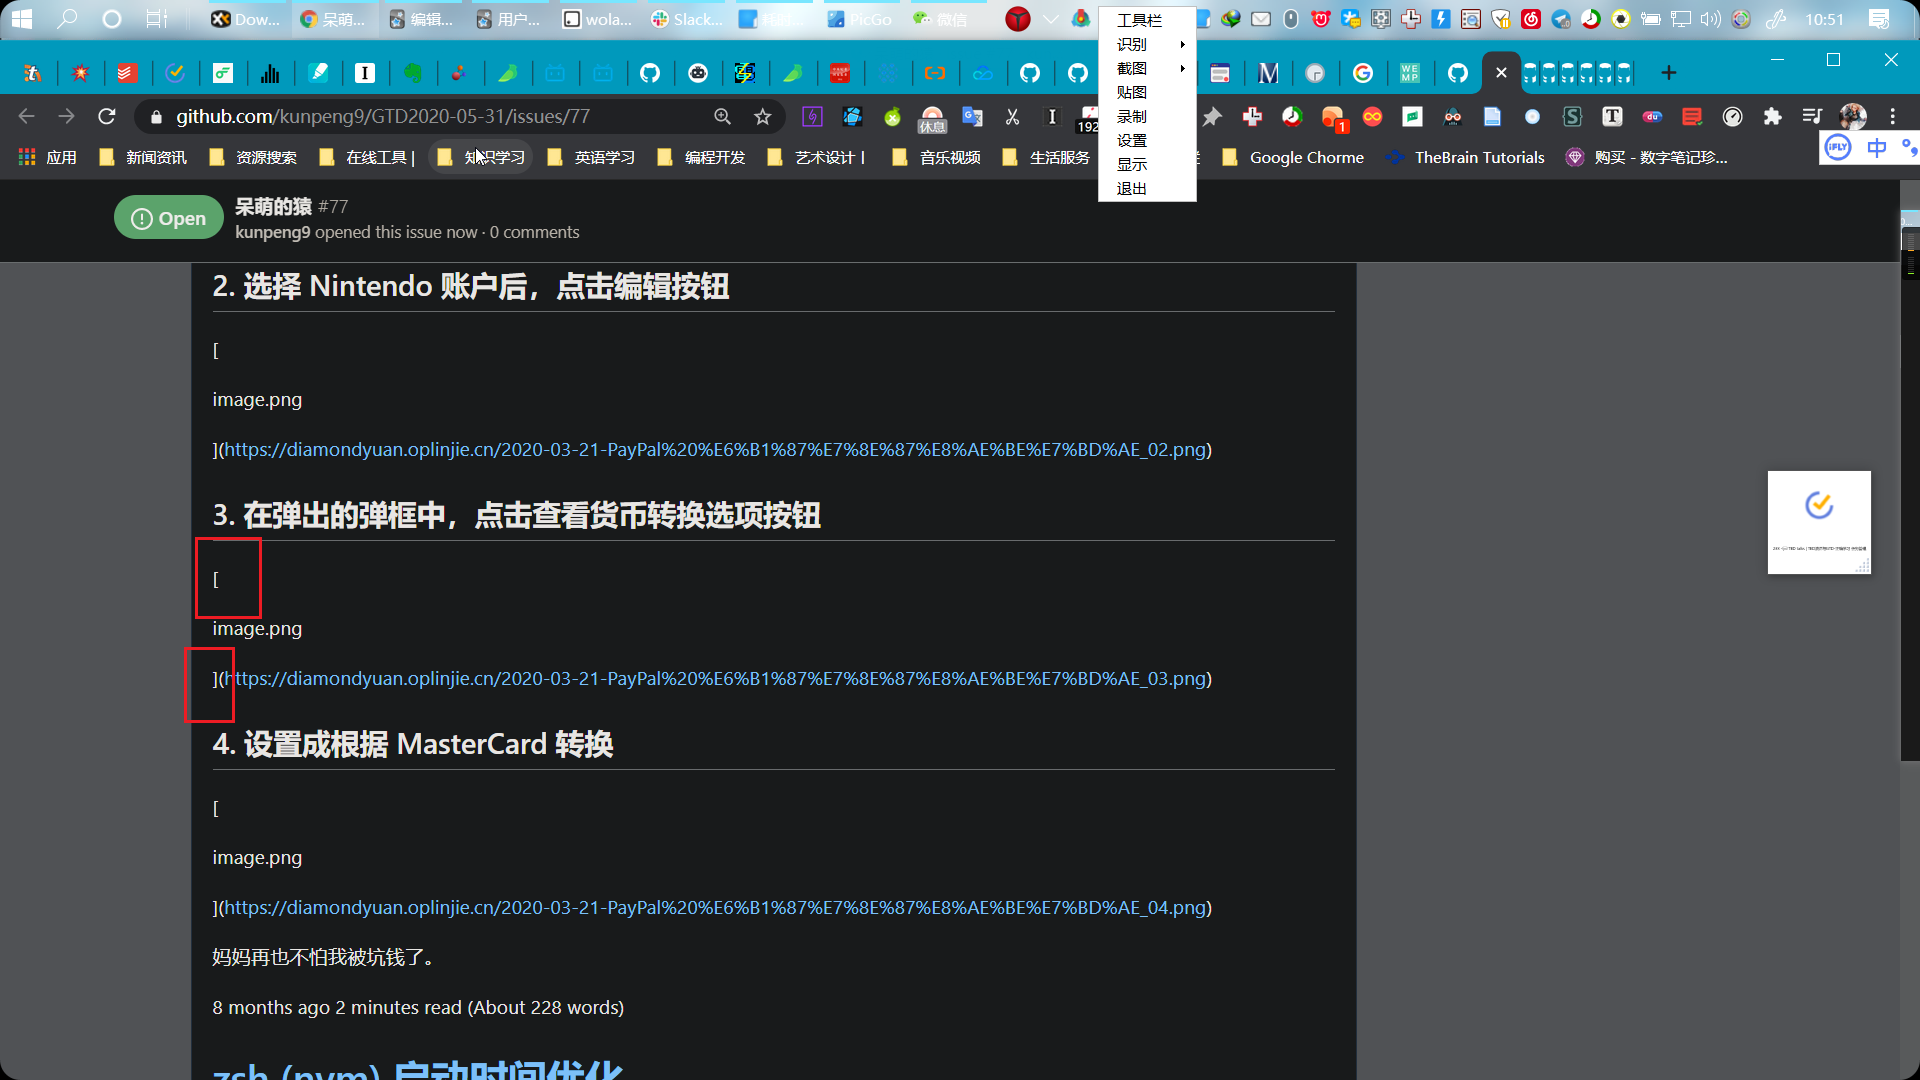Open the 编程开发 bookmark folder
Image resolution: width=1920 pixels, height=1080 pixels.
(x=701, y=157)
